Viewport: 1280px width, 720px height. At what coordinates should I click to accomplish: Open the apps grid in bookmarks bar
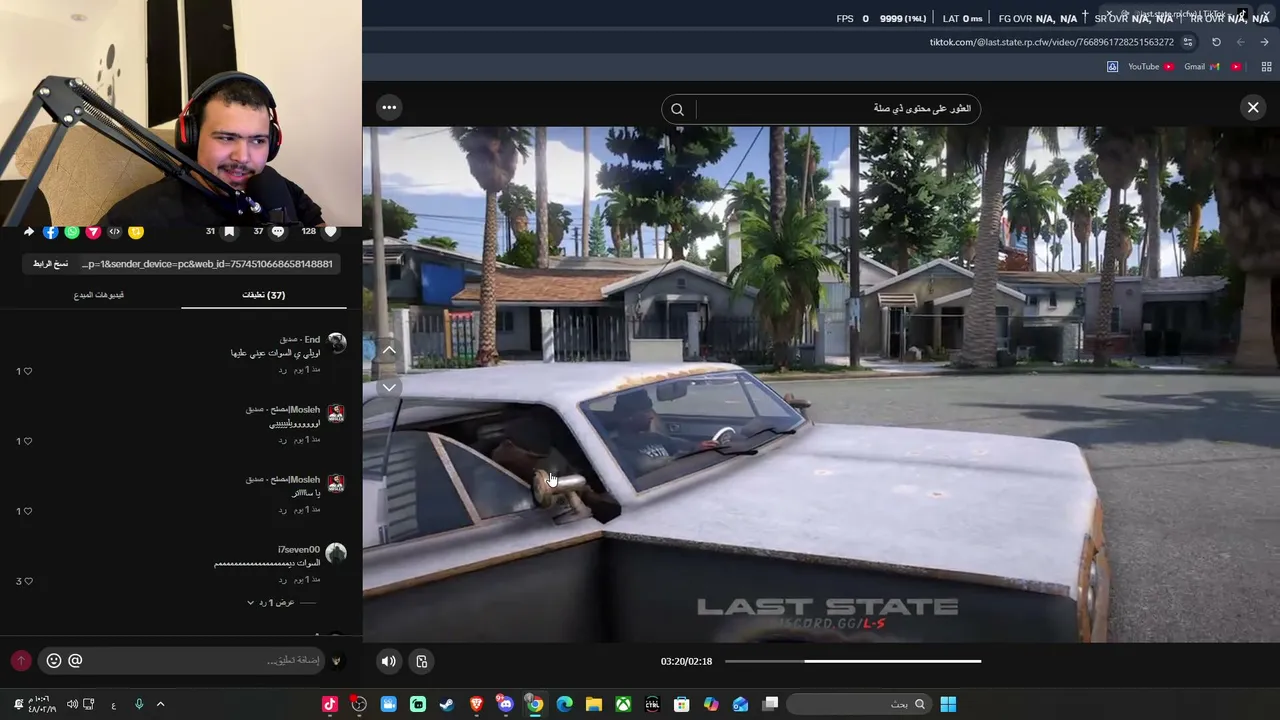[x=1266, y=67]
